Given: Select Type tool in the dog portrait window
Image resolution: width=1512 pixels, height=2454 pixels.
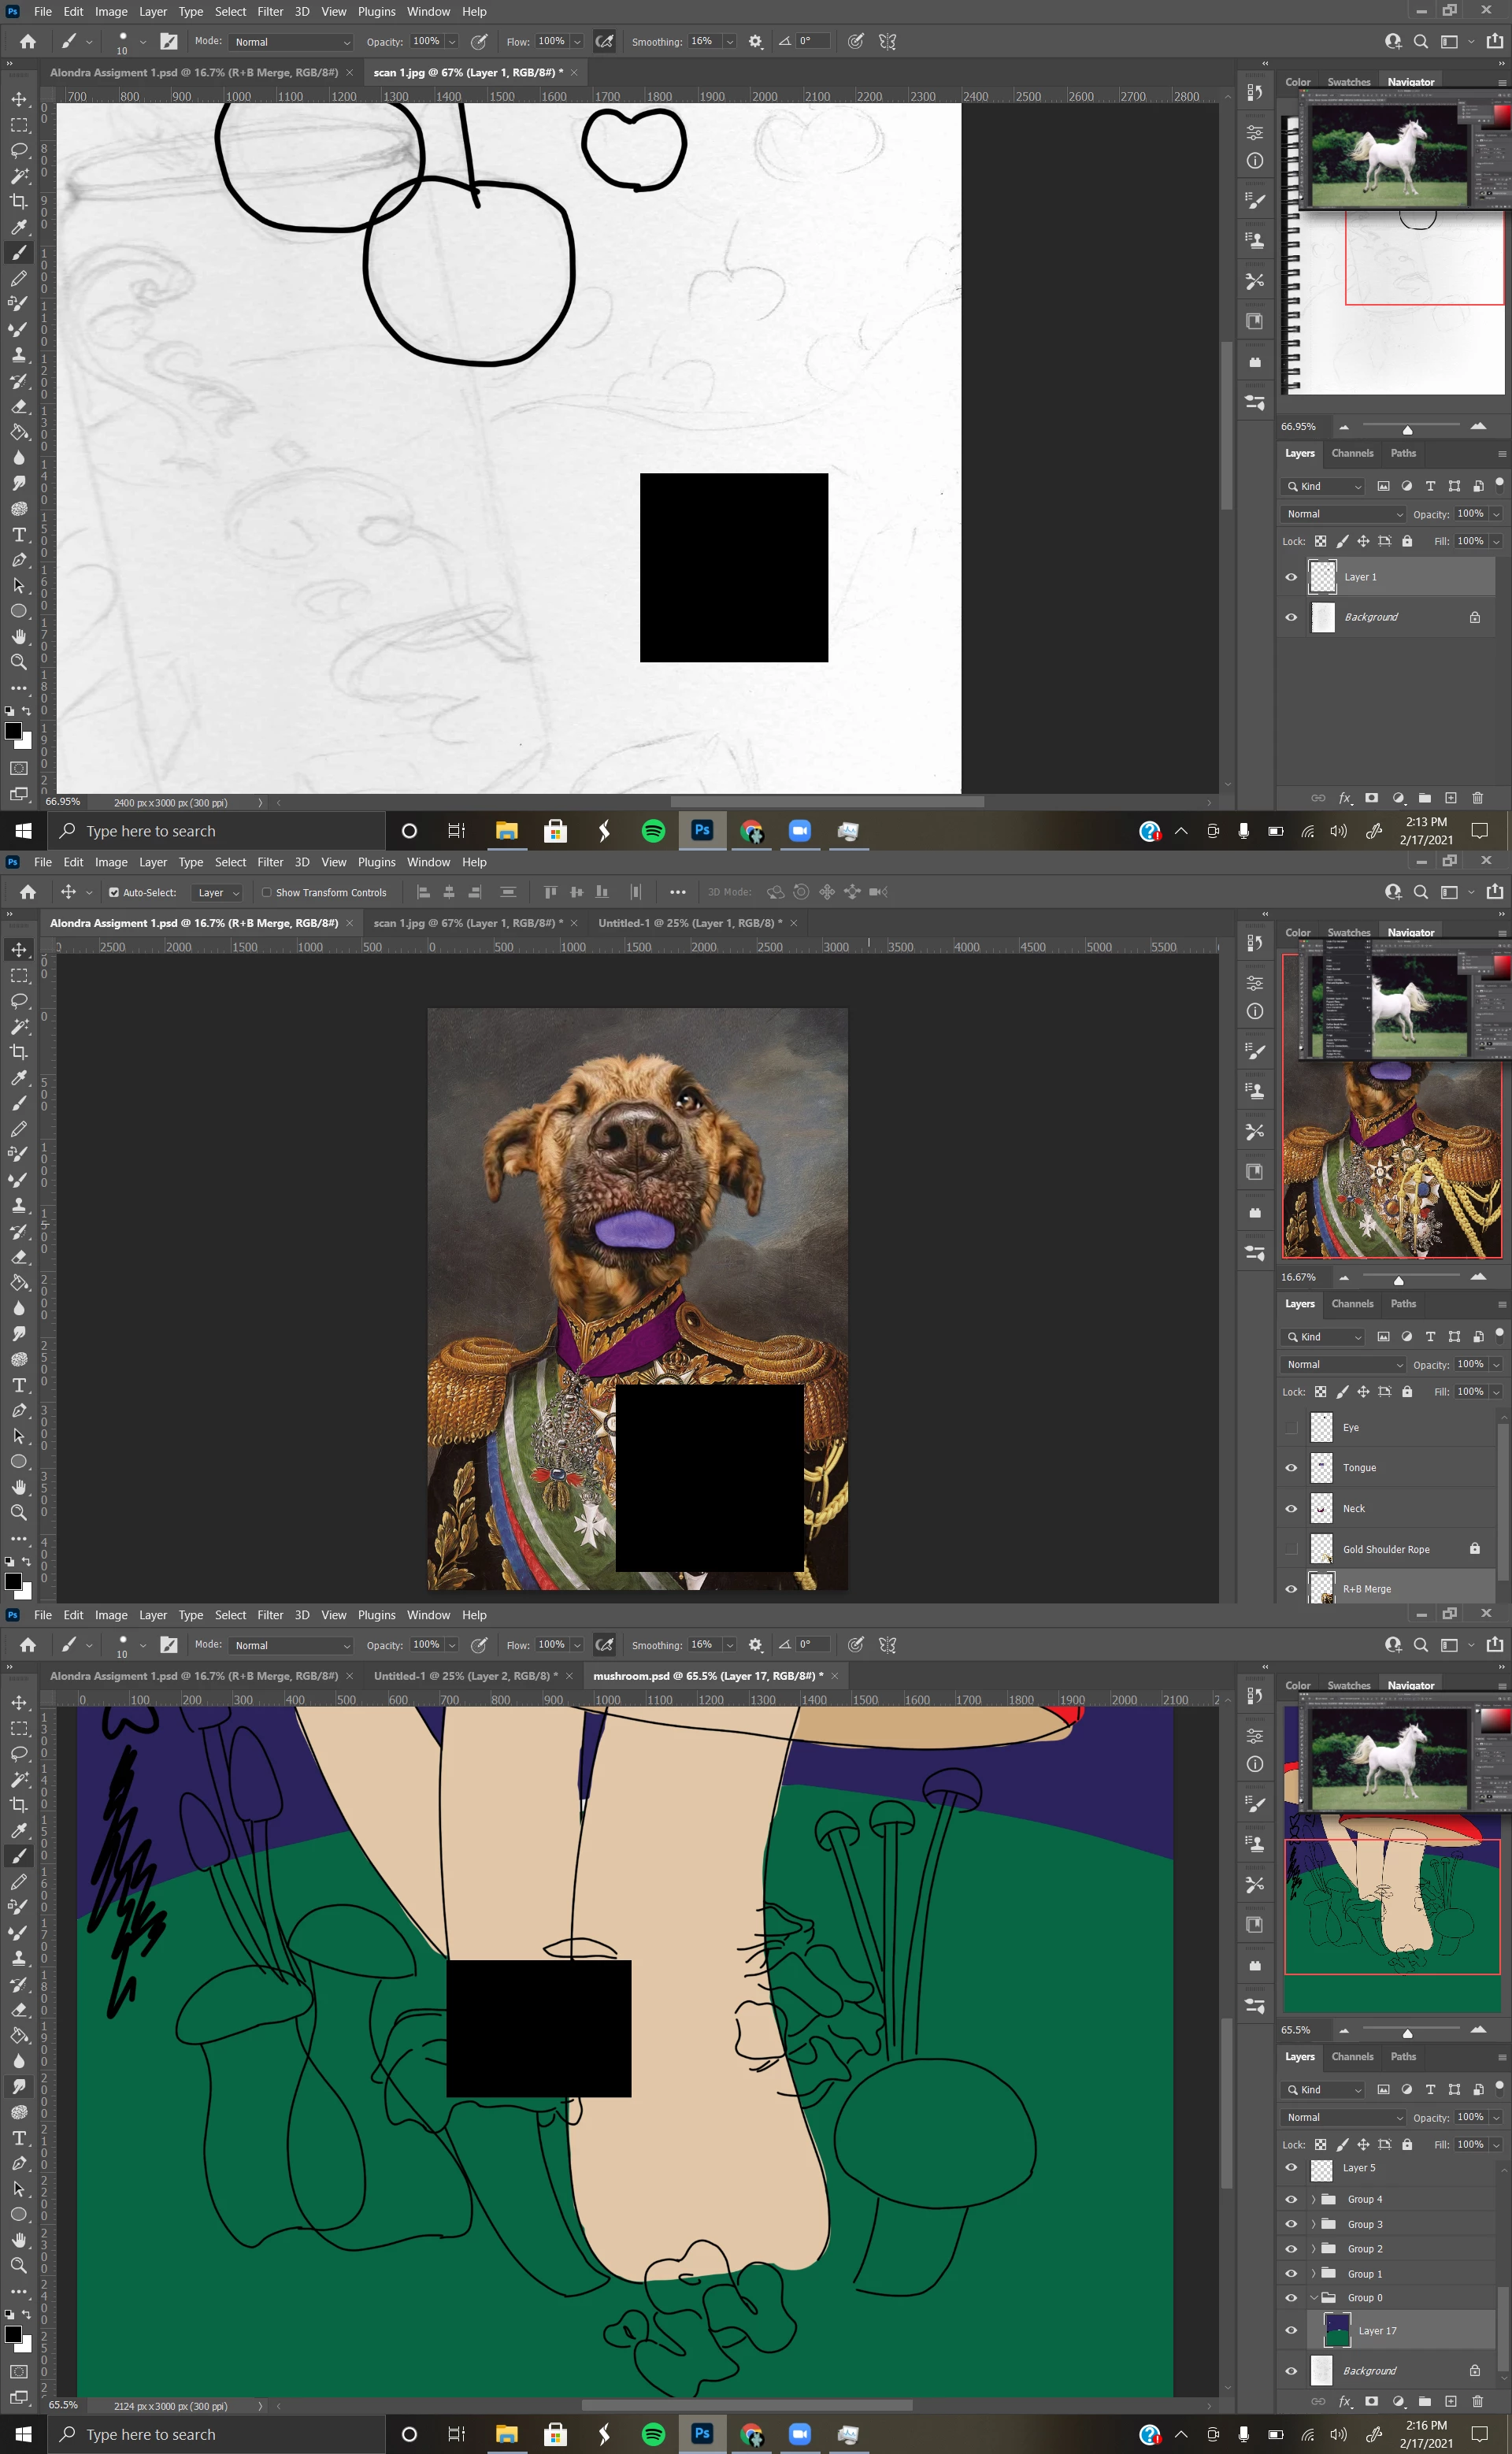Looking at the screenshot, I should pos(19,1385).
